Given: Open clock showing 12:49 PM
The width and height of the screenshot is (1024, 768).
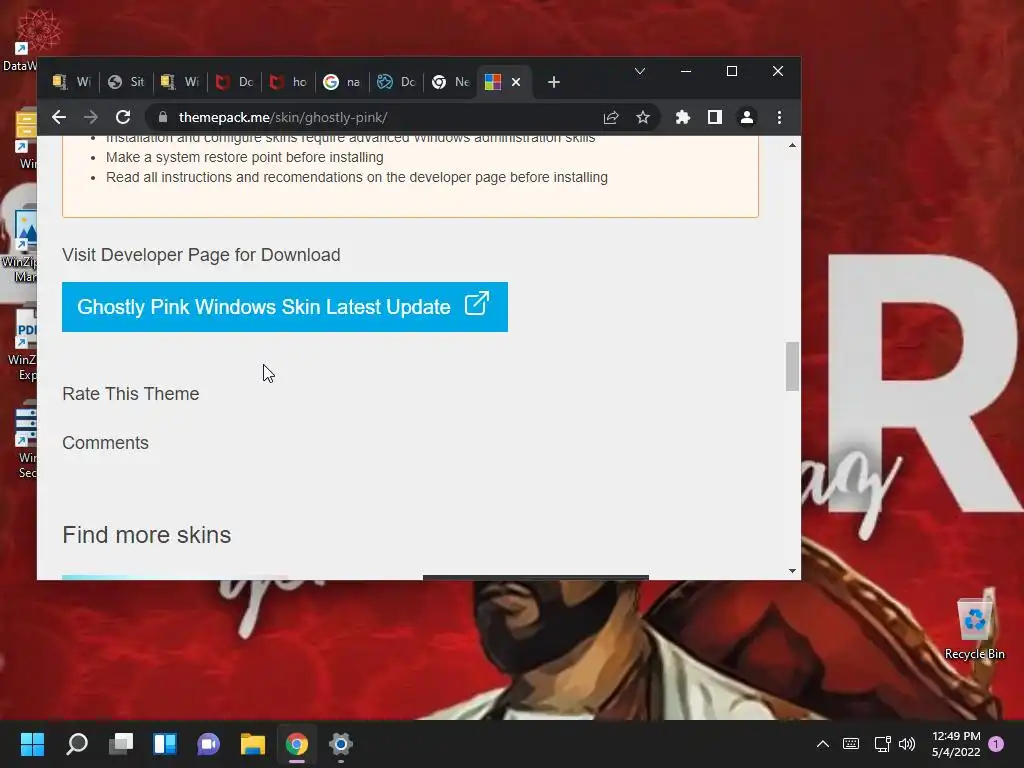Looking at the screenshot, I should coord(956,744).
